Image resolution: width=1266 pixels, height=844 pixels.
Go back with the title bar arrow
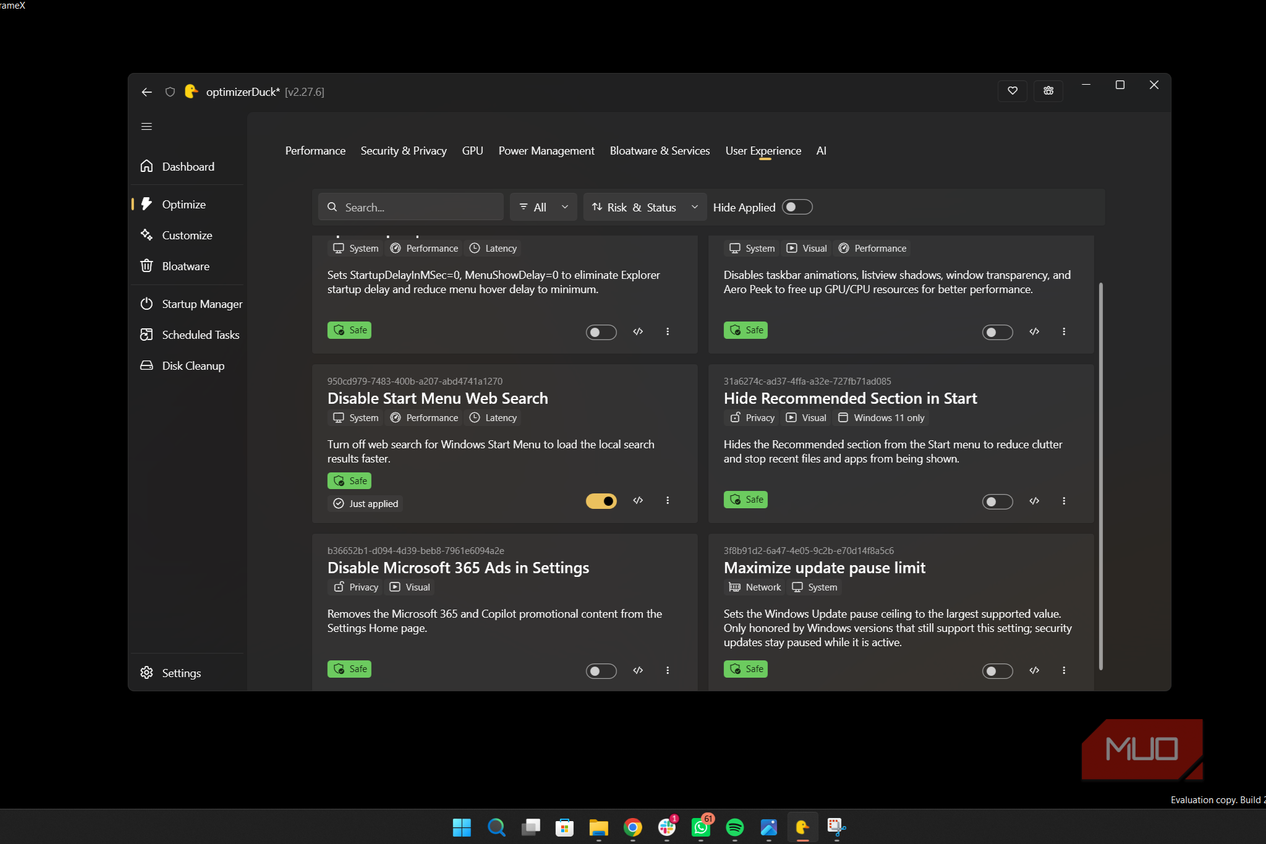147,92
